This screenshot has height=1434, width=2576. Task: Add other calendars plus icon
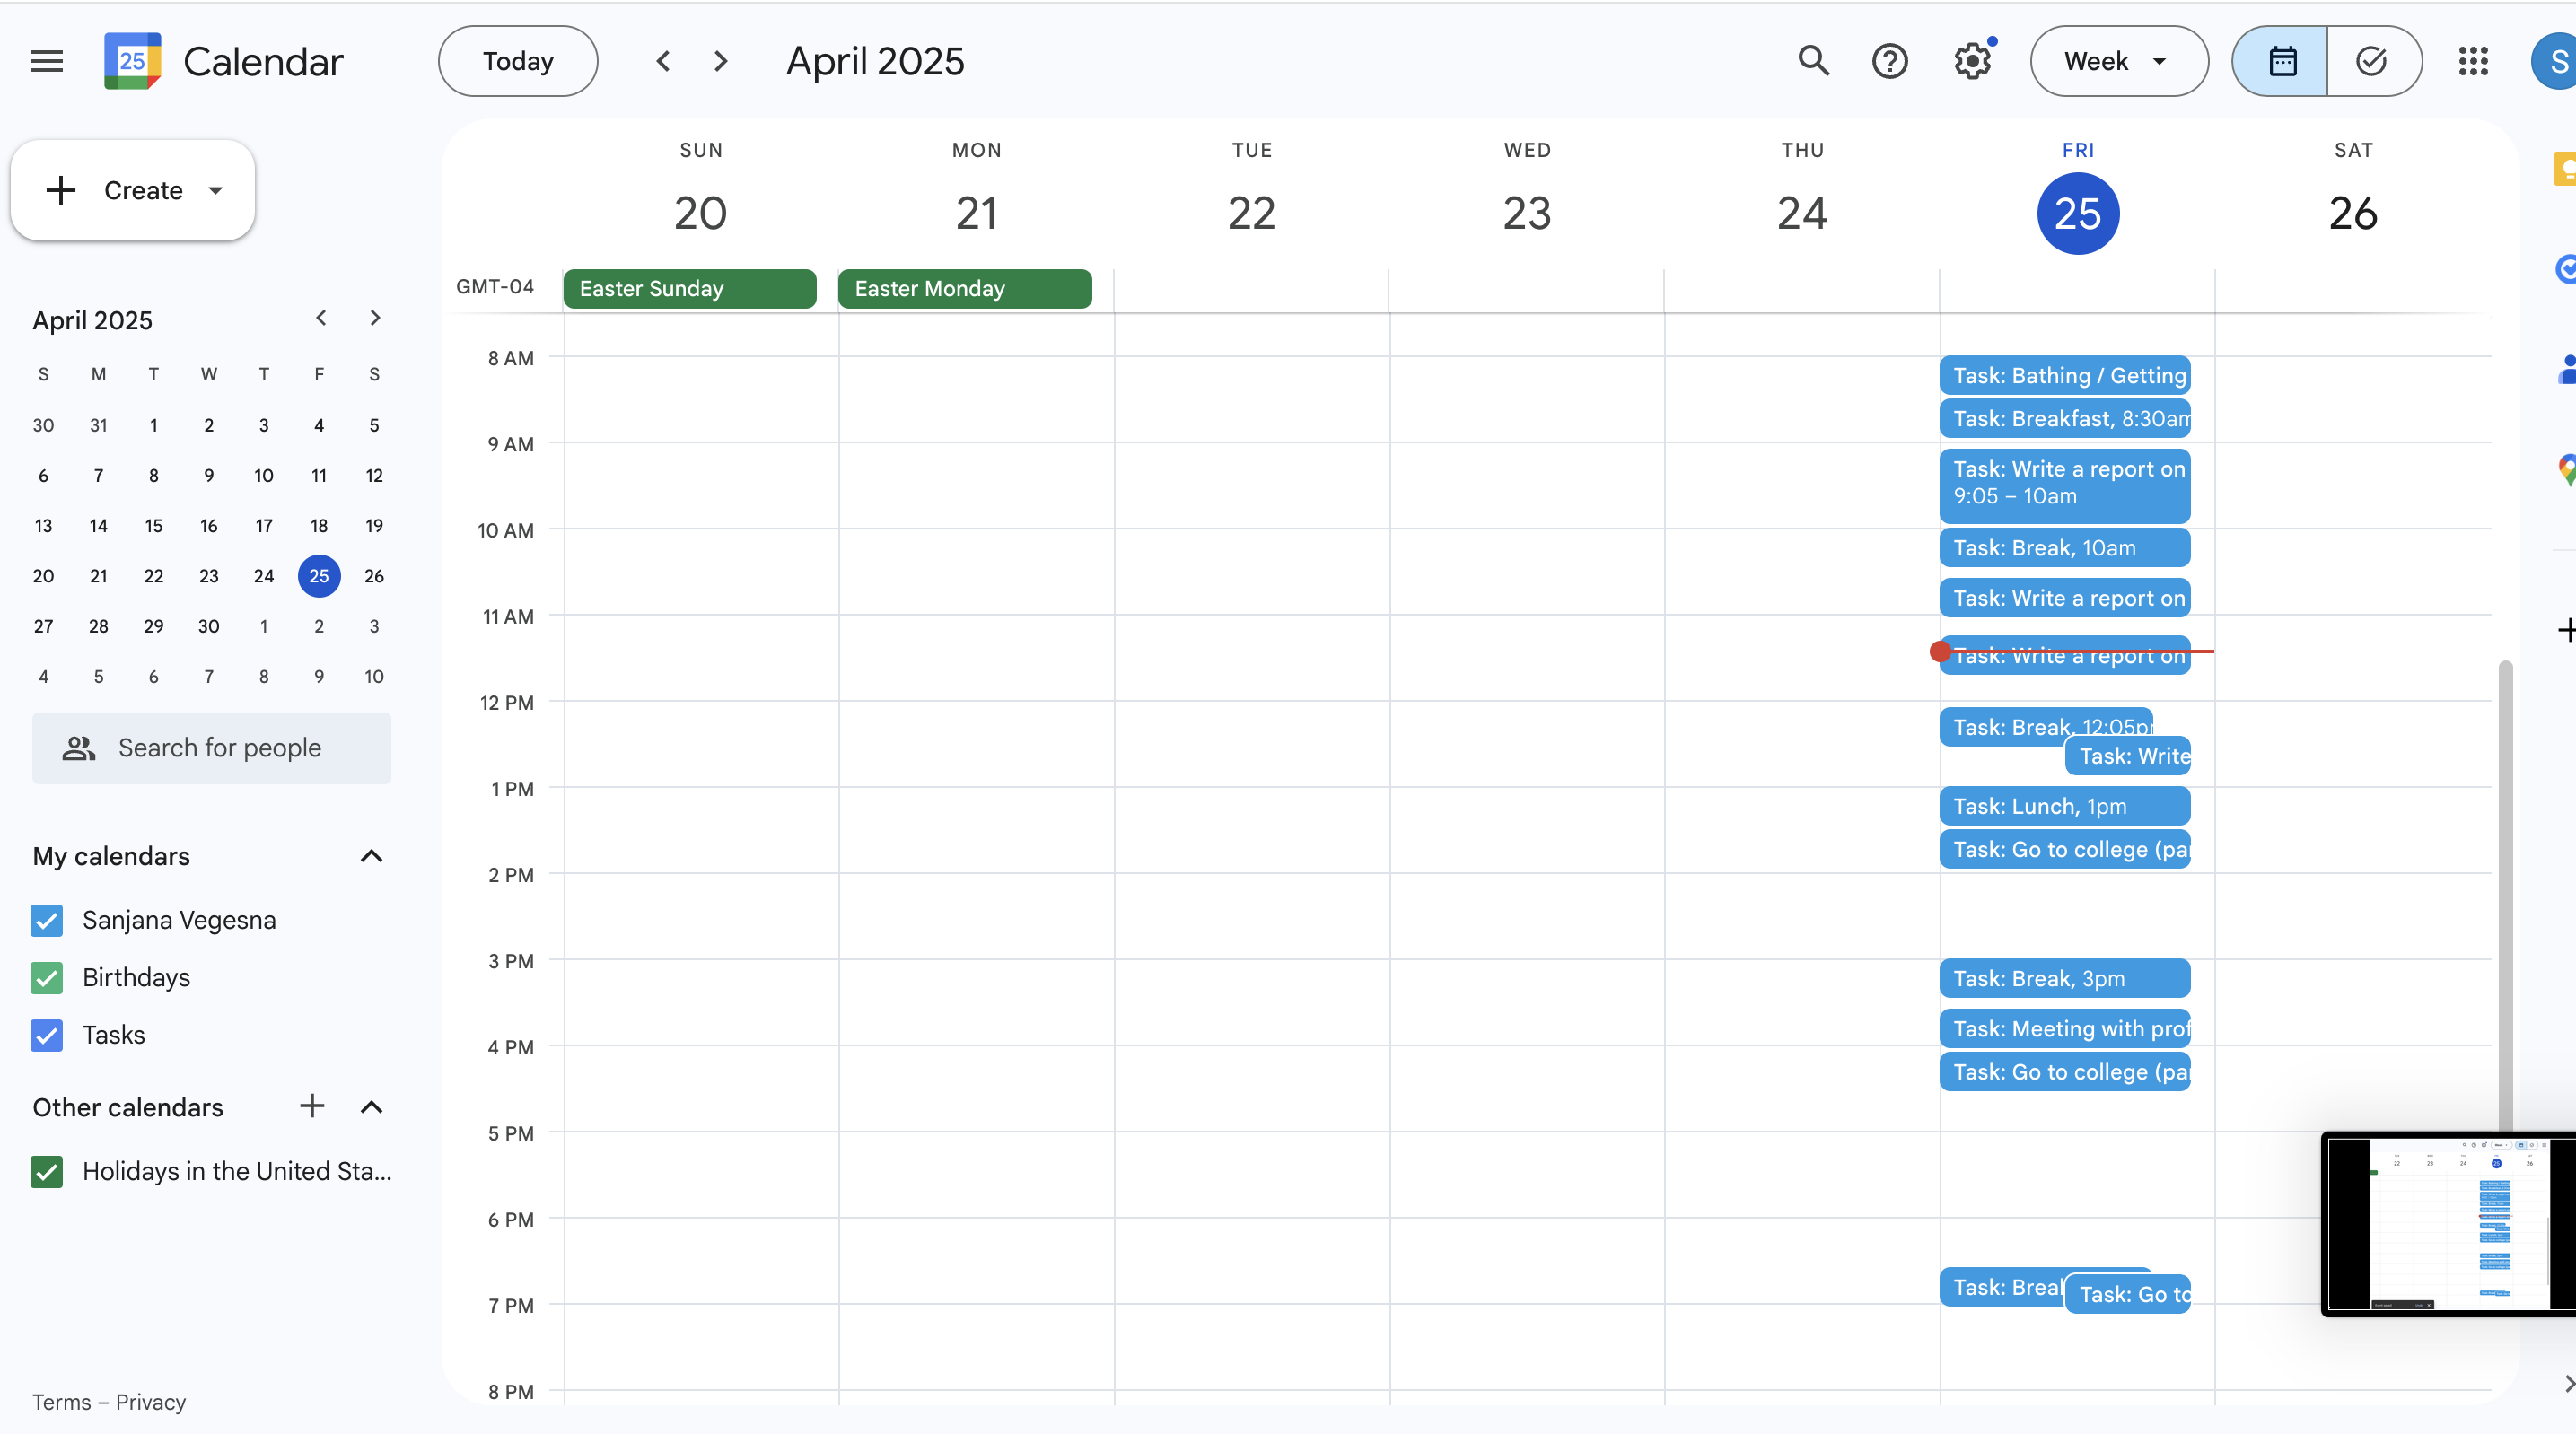coord(312,1106)
